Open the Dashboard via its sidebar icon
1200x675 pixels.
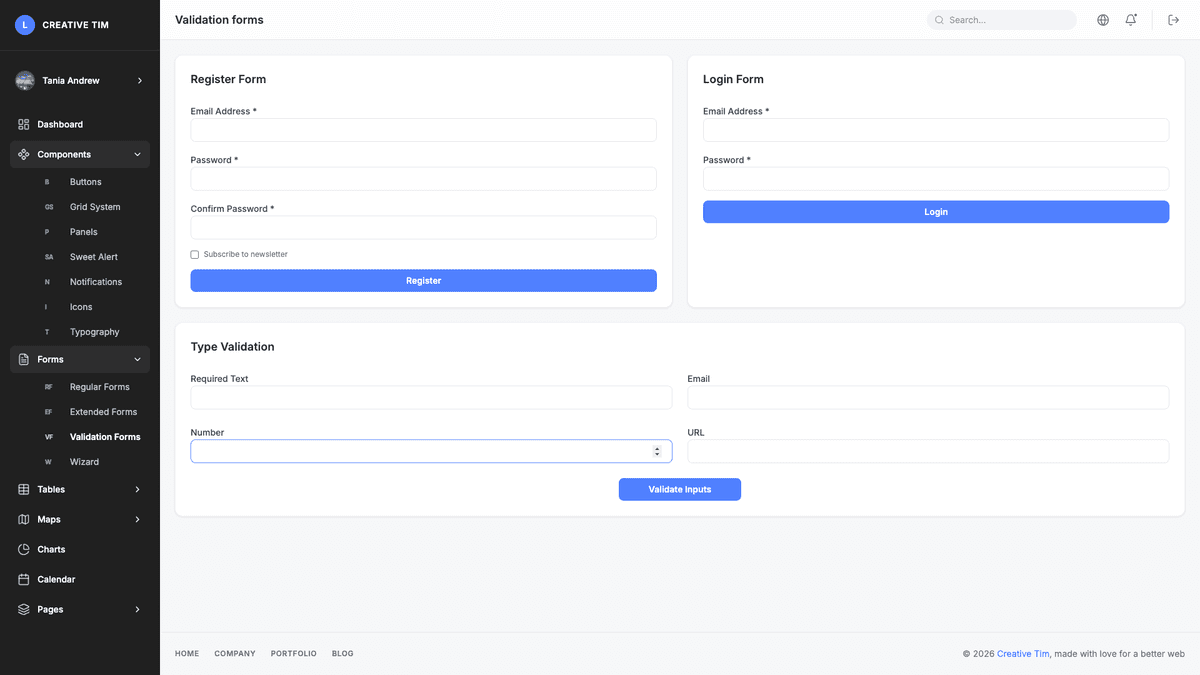tap(22, 123)
